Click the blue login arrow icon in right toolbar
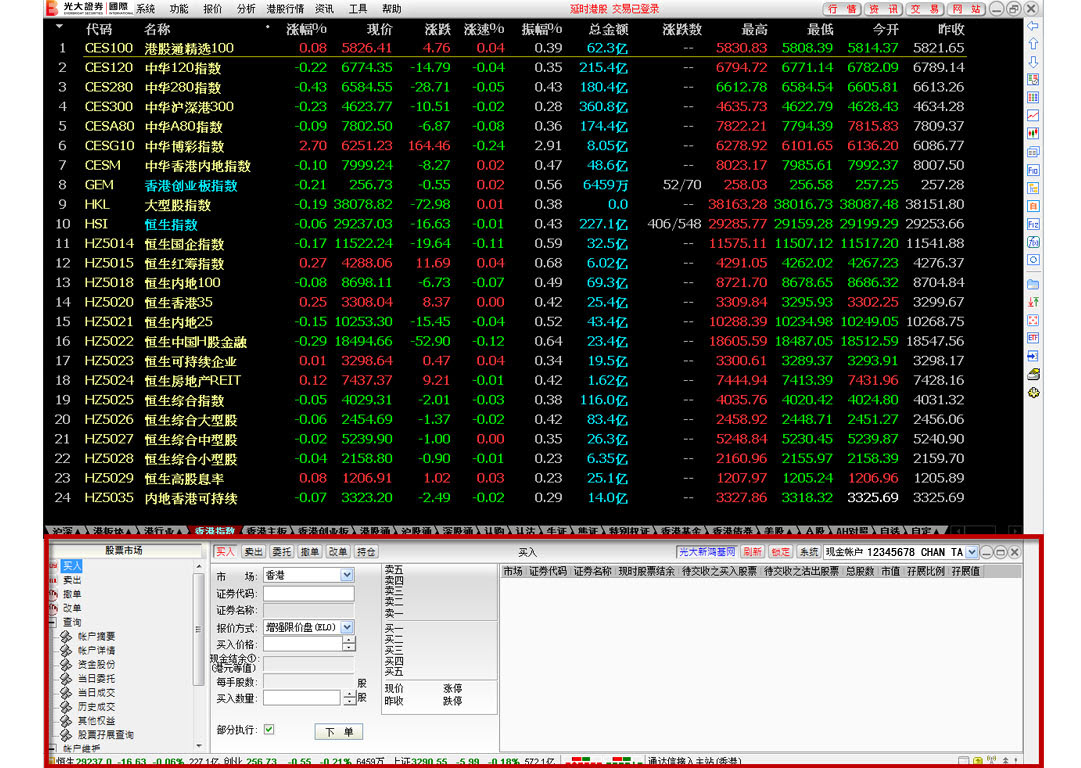 point(1033,356)
